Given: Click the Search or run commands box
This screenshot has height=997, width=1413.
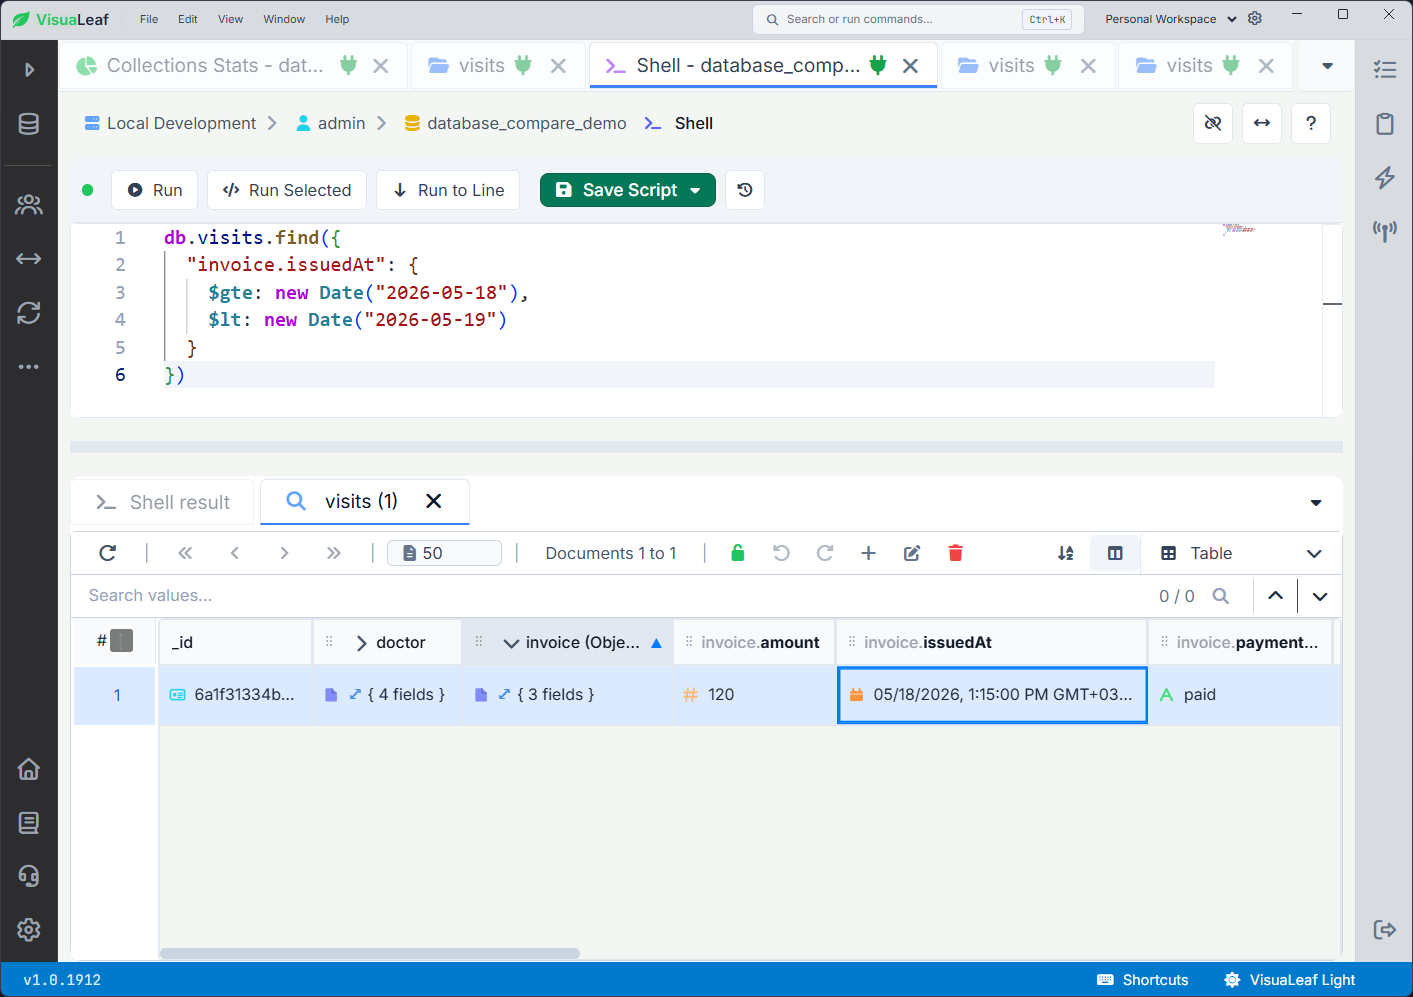Looking at the screenshot, I should click(x=918, y=19).
